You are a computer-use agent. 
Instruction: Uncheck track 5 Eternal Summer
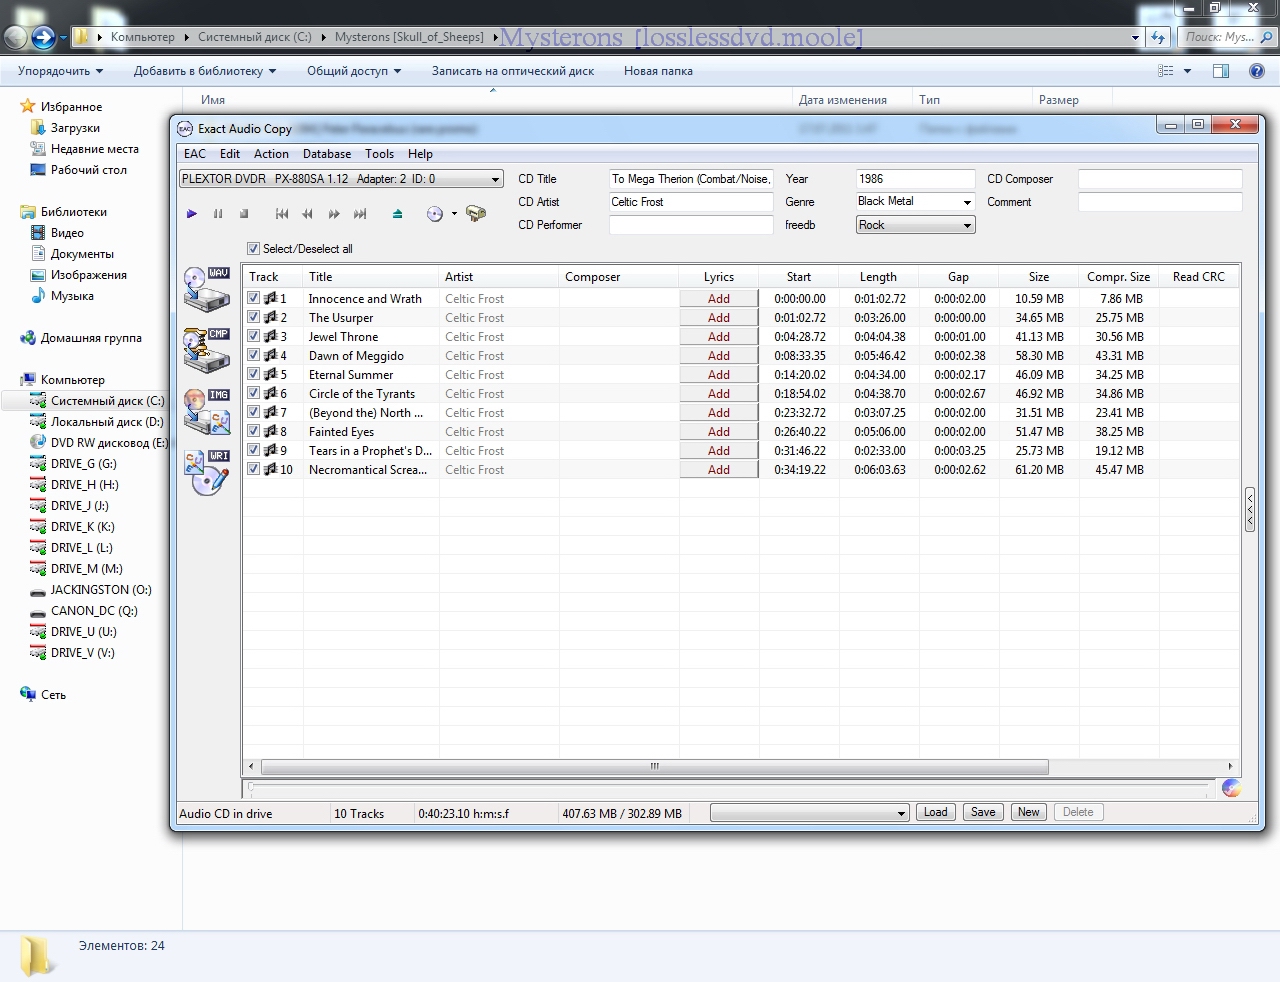click(254, 374)
